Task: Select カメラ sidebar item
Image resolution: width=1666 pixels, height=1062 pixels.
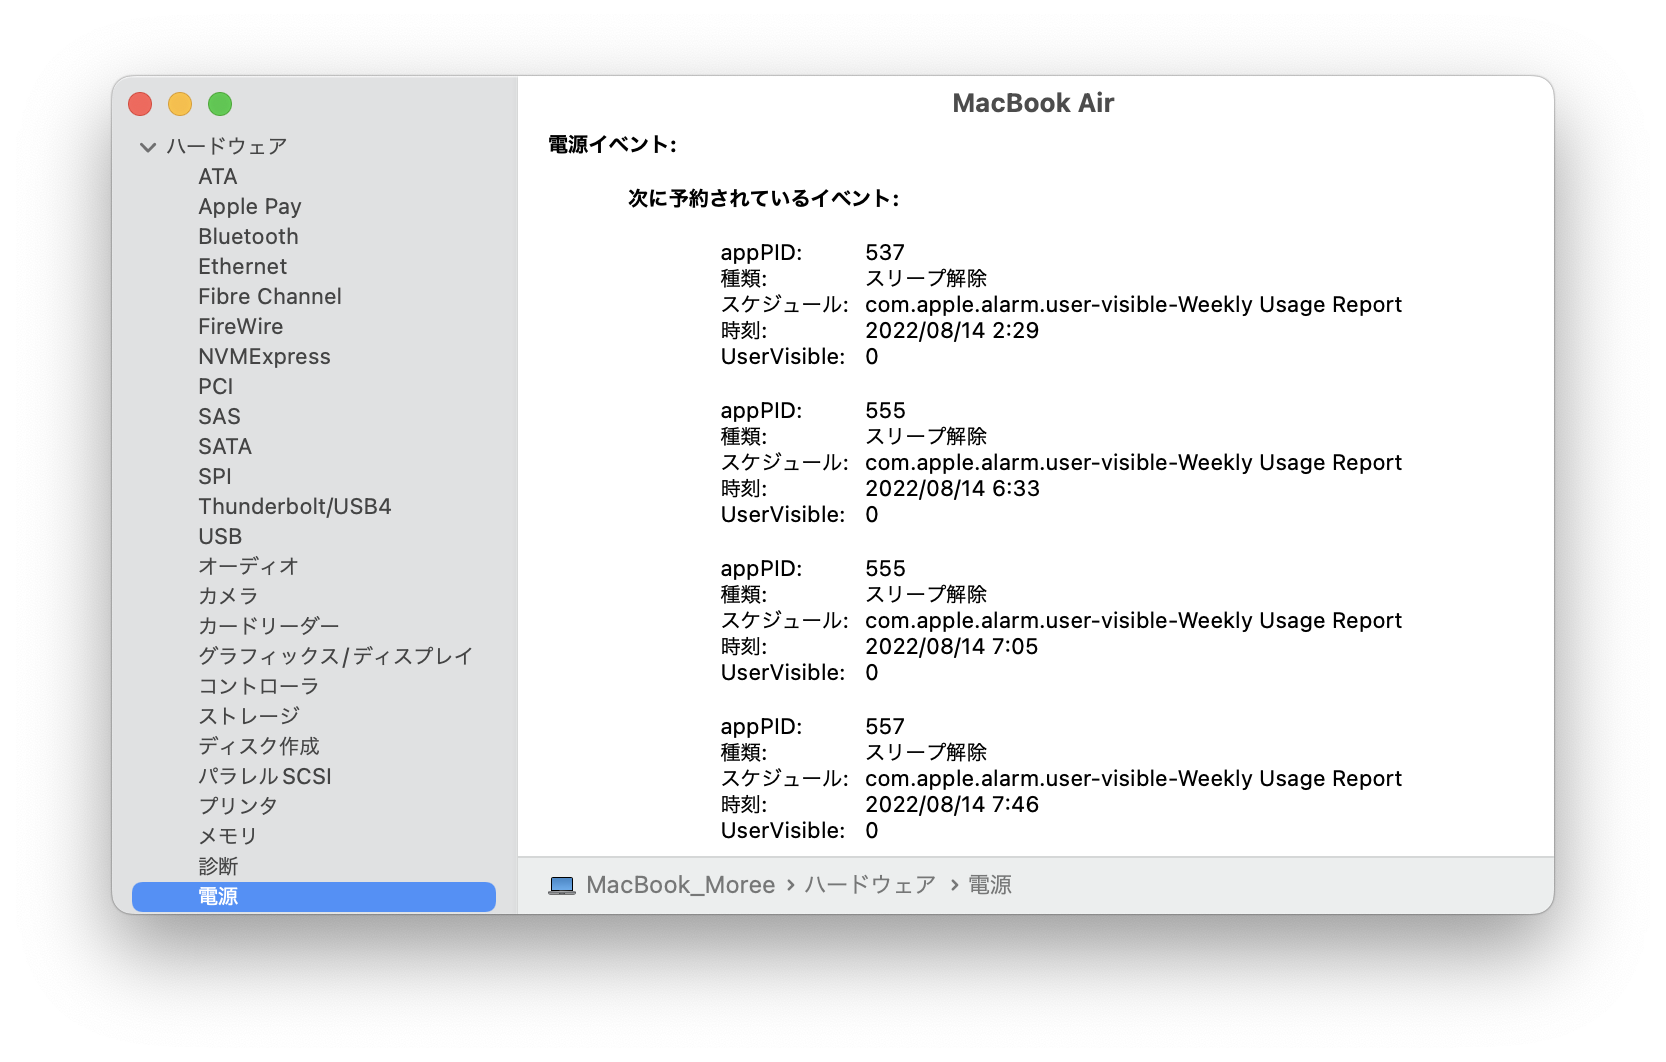Action: pyautogui.click(x=228, y=597)
